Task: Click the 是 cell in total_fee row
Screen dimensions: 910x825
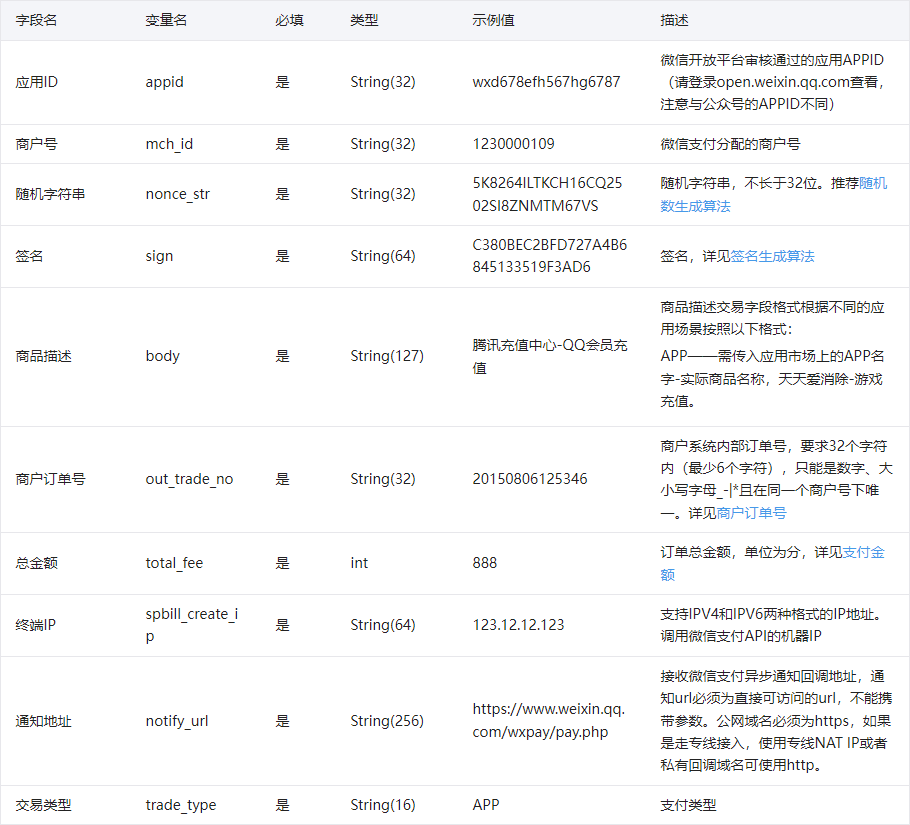Action: (x=282, y=563)
